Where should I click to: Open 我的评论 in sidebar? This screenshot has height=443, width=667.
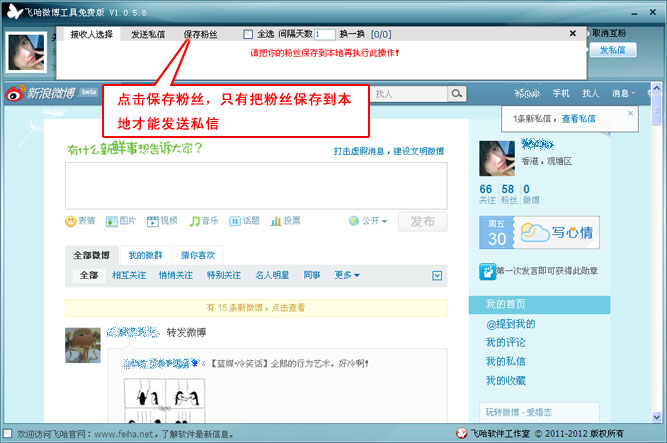[x=506, y=343]
